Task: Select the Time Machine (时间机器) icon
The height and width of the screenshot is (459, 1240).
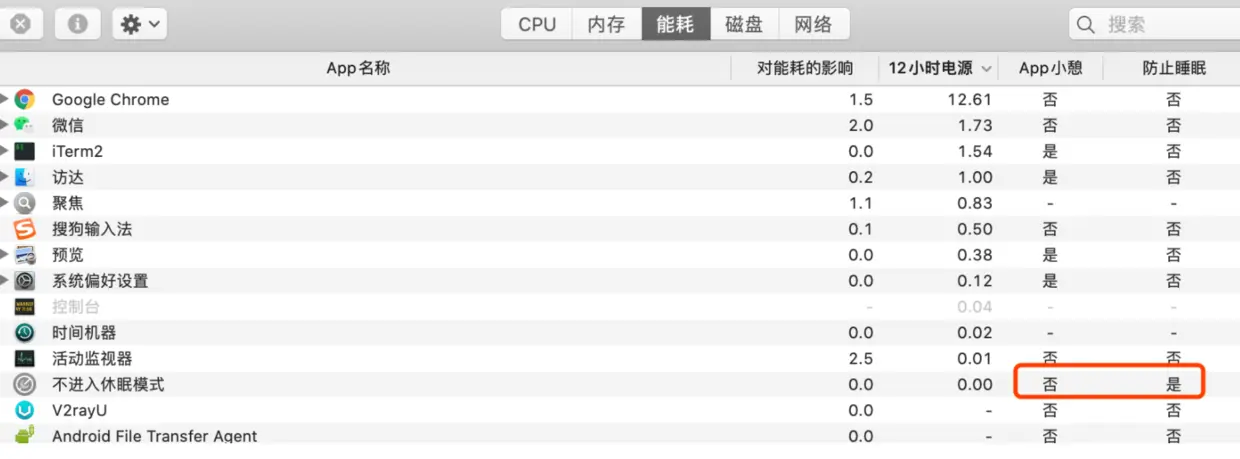Action: pos(25,332)
